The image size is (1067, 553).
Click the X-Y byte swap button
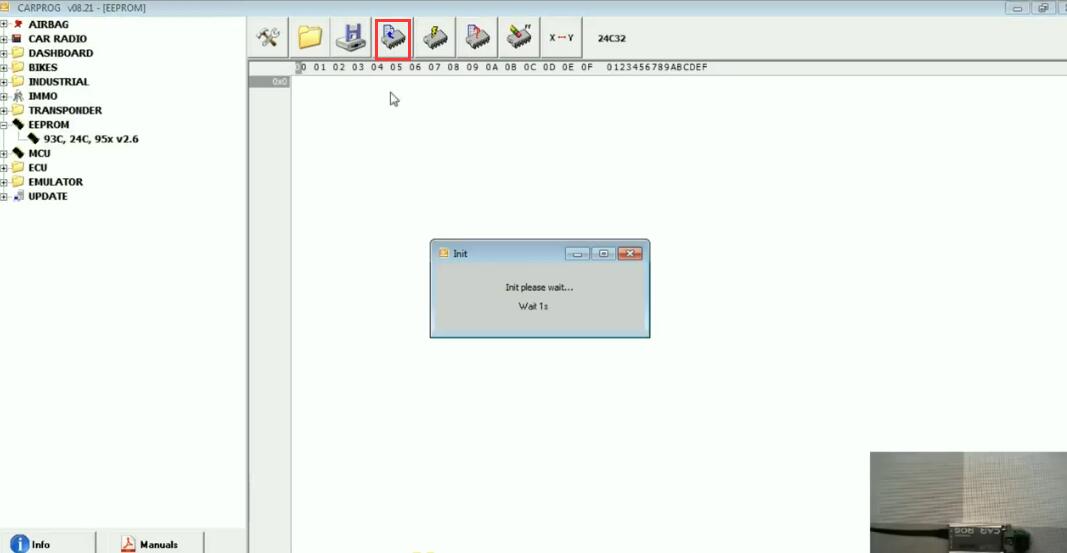[561, 37]
